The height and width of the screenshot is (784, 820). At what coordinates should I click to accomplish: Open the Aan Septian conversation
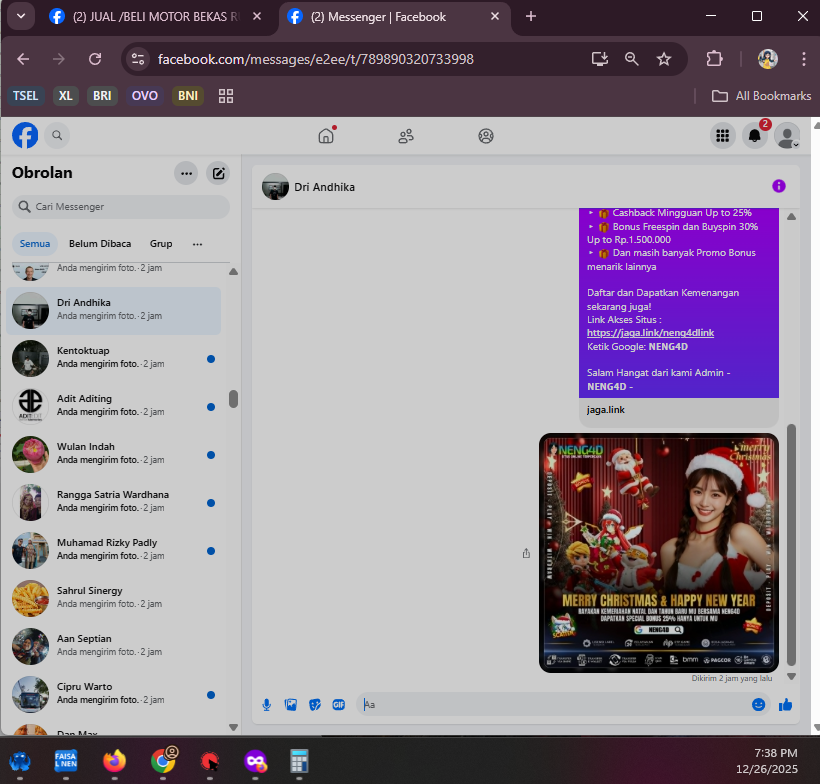pos(113,647)
